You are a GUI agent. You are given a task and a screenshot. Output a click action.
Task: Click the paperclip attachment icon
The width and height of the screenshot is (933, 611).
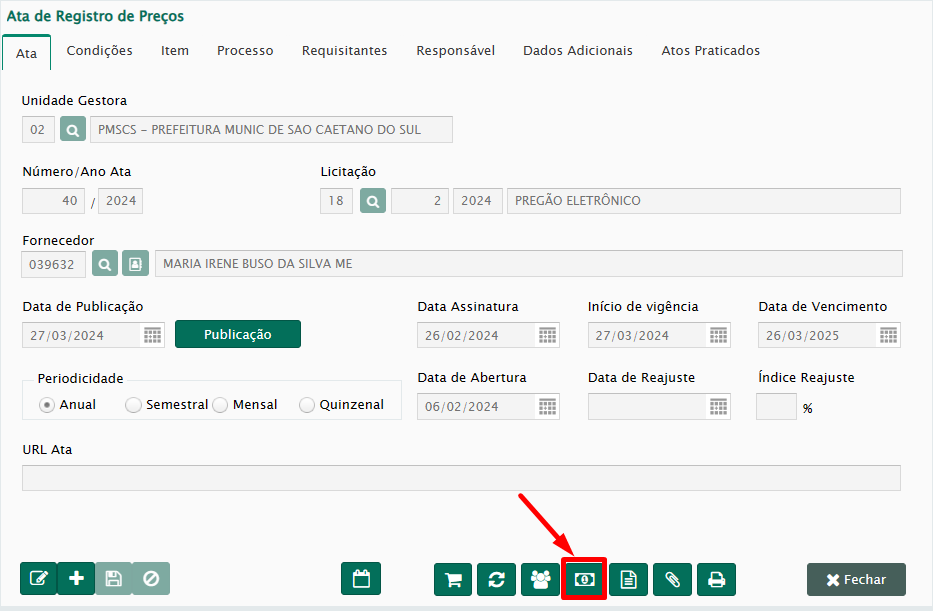tap(672, 579)
